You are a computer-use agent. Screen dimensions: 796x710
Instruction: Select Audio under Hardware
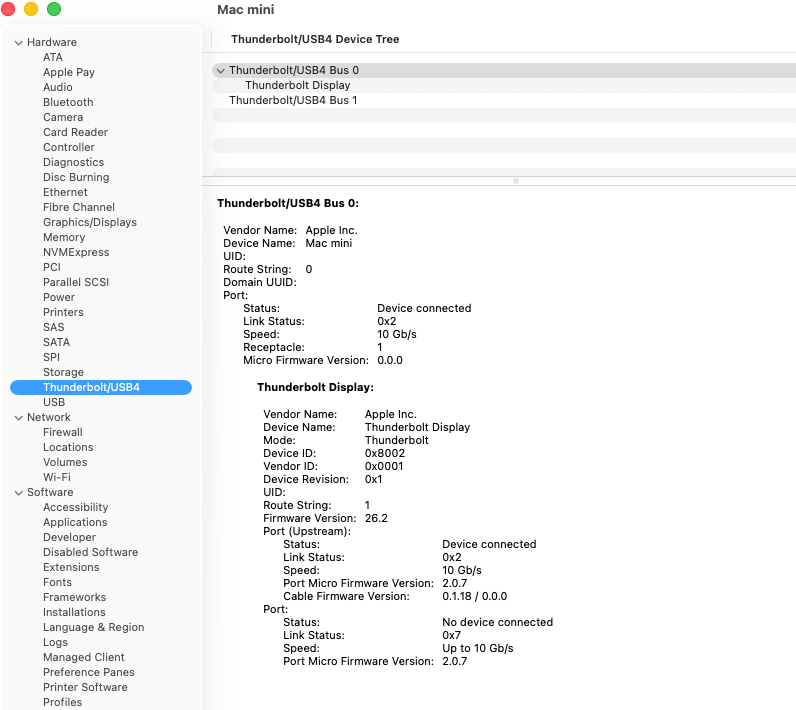pos(58,87)
